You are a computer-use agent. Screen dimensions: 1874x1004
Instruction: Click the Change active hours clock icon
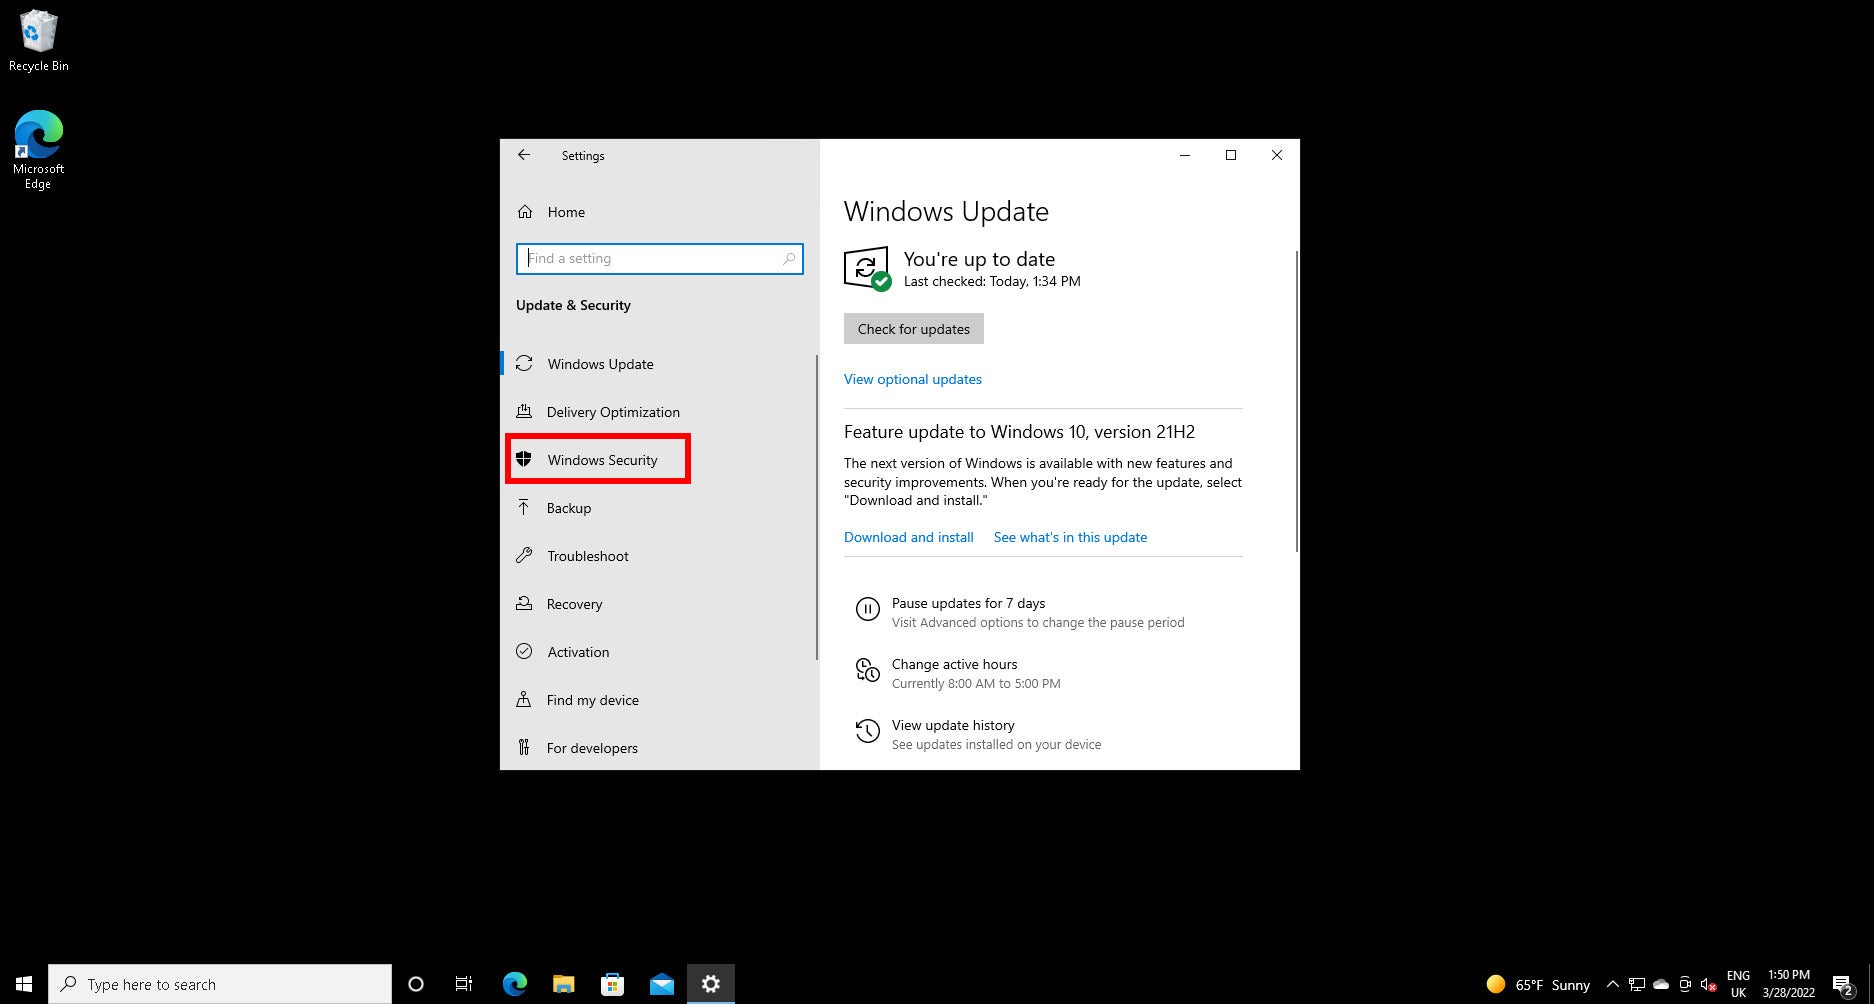coord(867,670)
